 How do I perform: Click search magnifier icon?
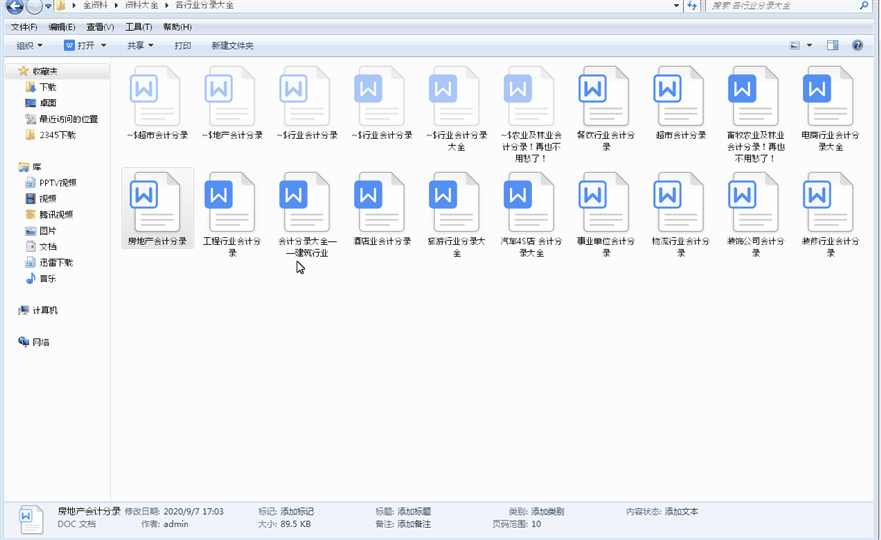pyautogui.click(x=864, y=5)
